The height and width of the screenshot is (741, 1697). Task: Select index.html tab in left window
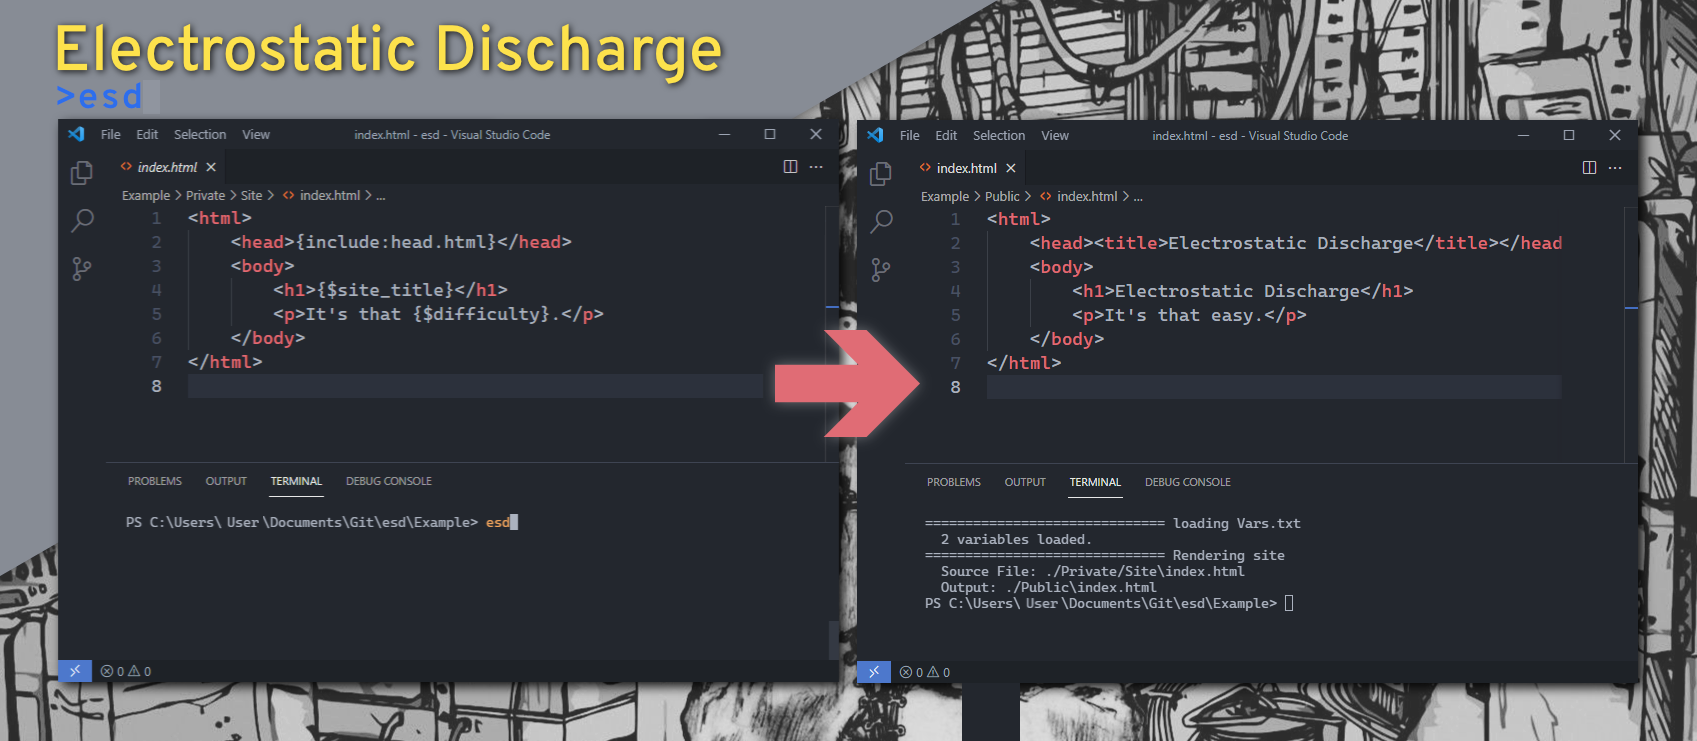click(x=167, y=167)
